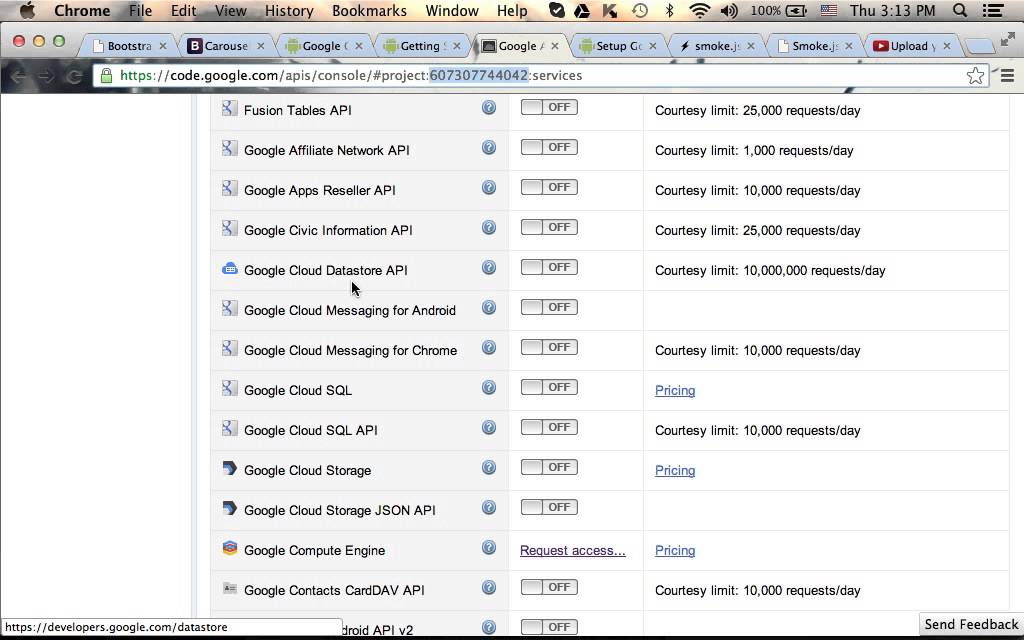Click the Google Cloud Datastore API icon
1024x640 pixels.
coord(229,268)
